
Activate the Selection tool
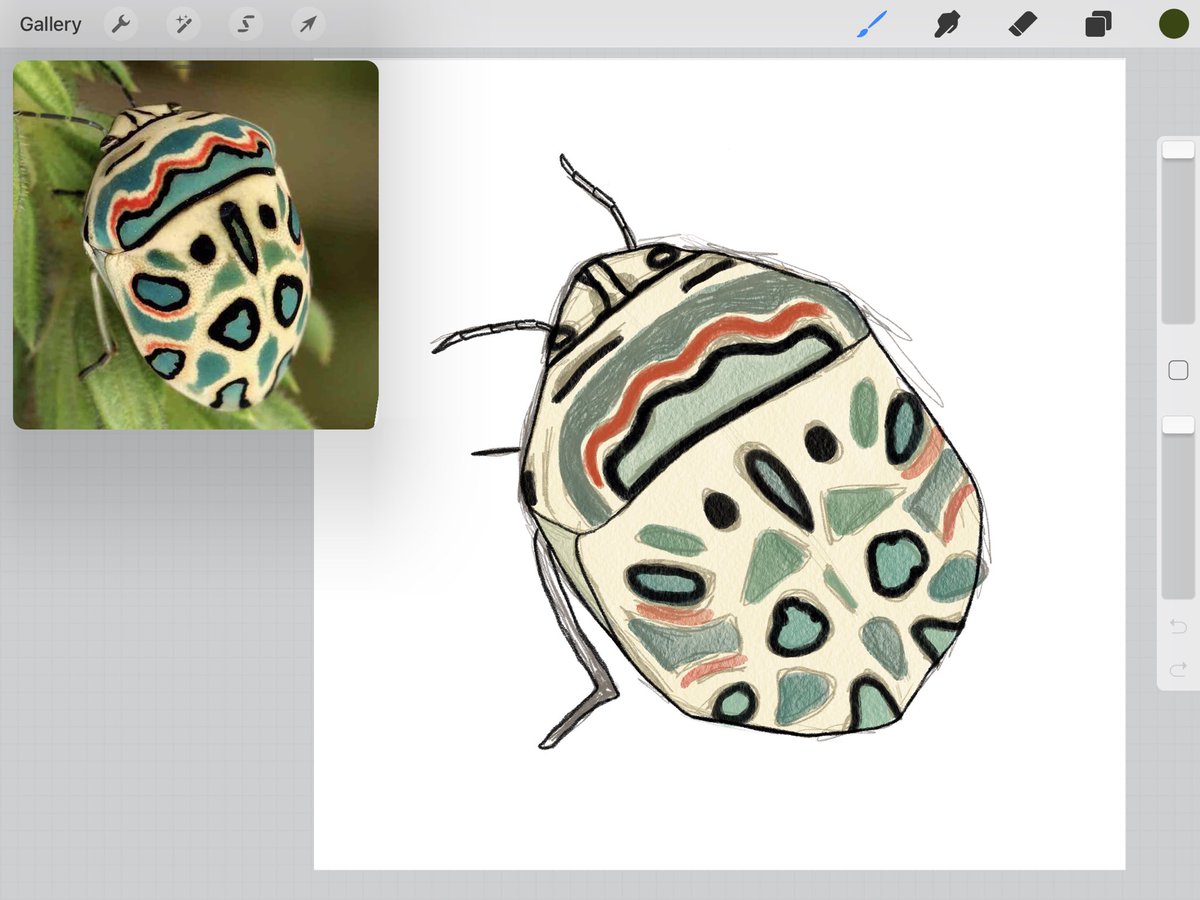[x=245, y=23]
